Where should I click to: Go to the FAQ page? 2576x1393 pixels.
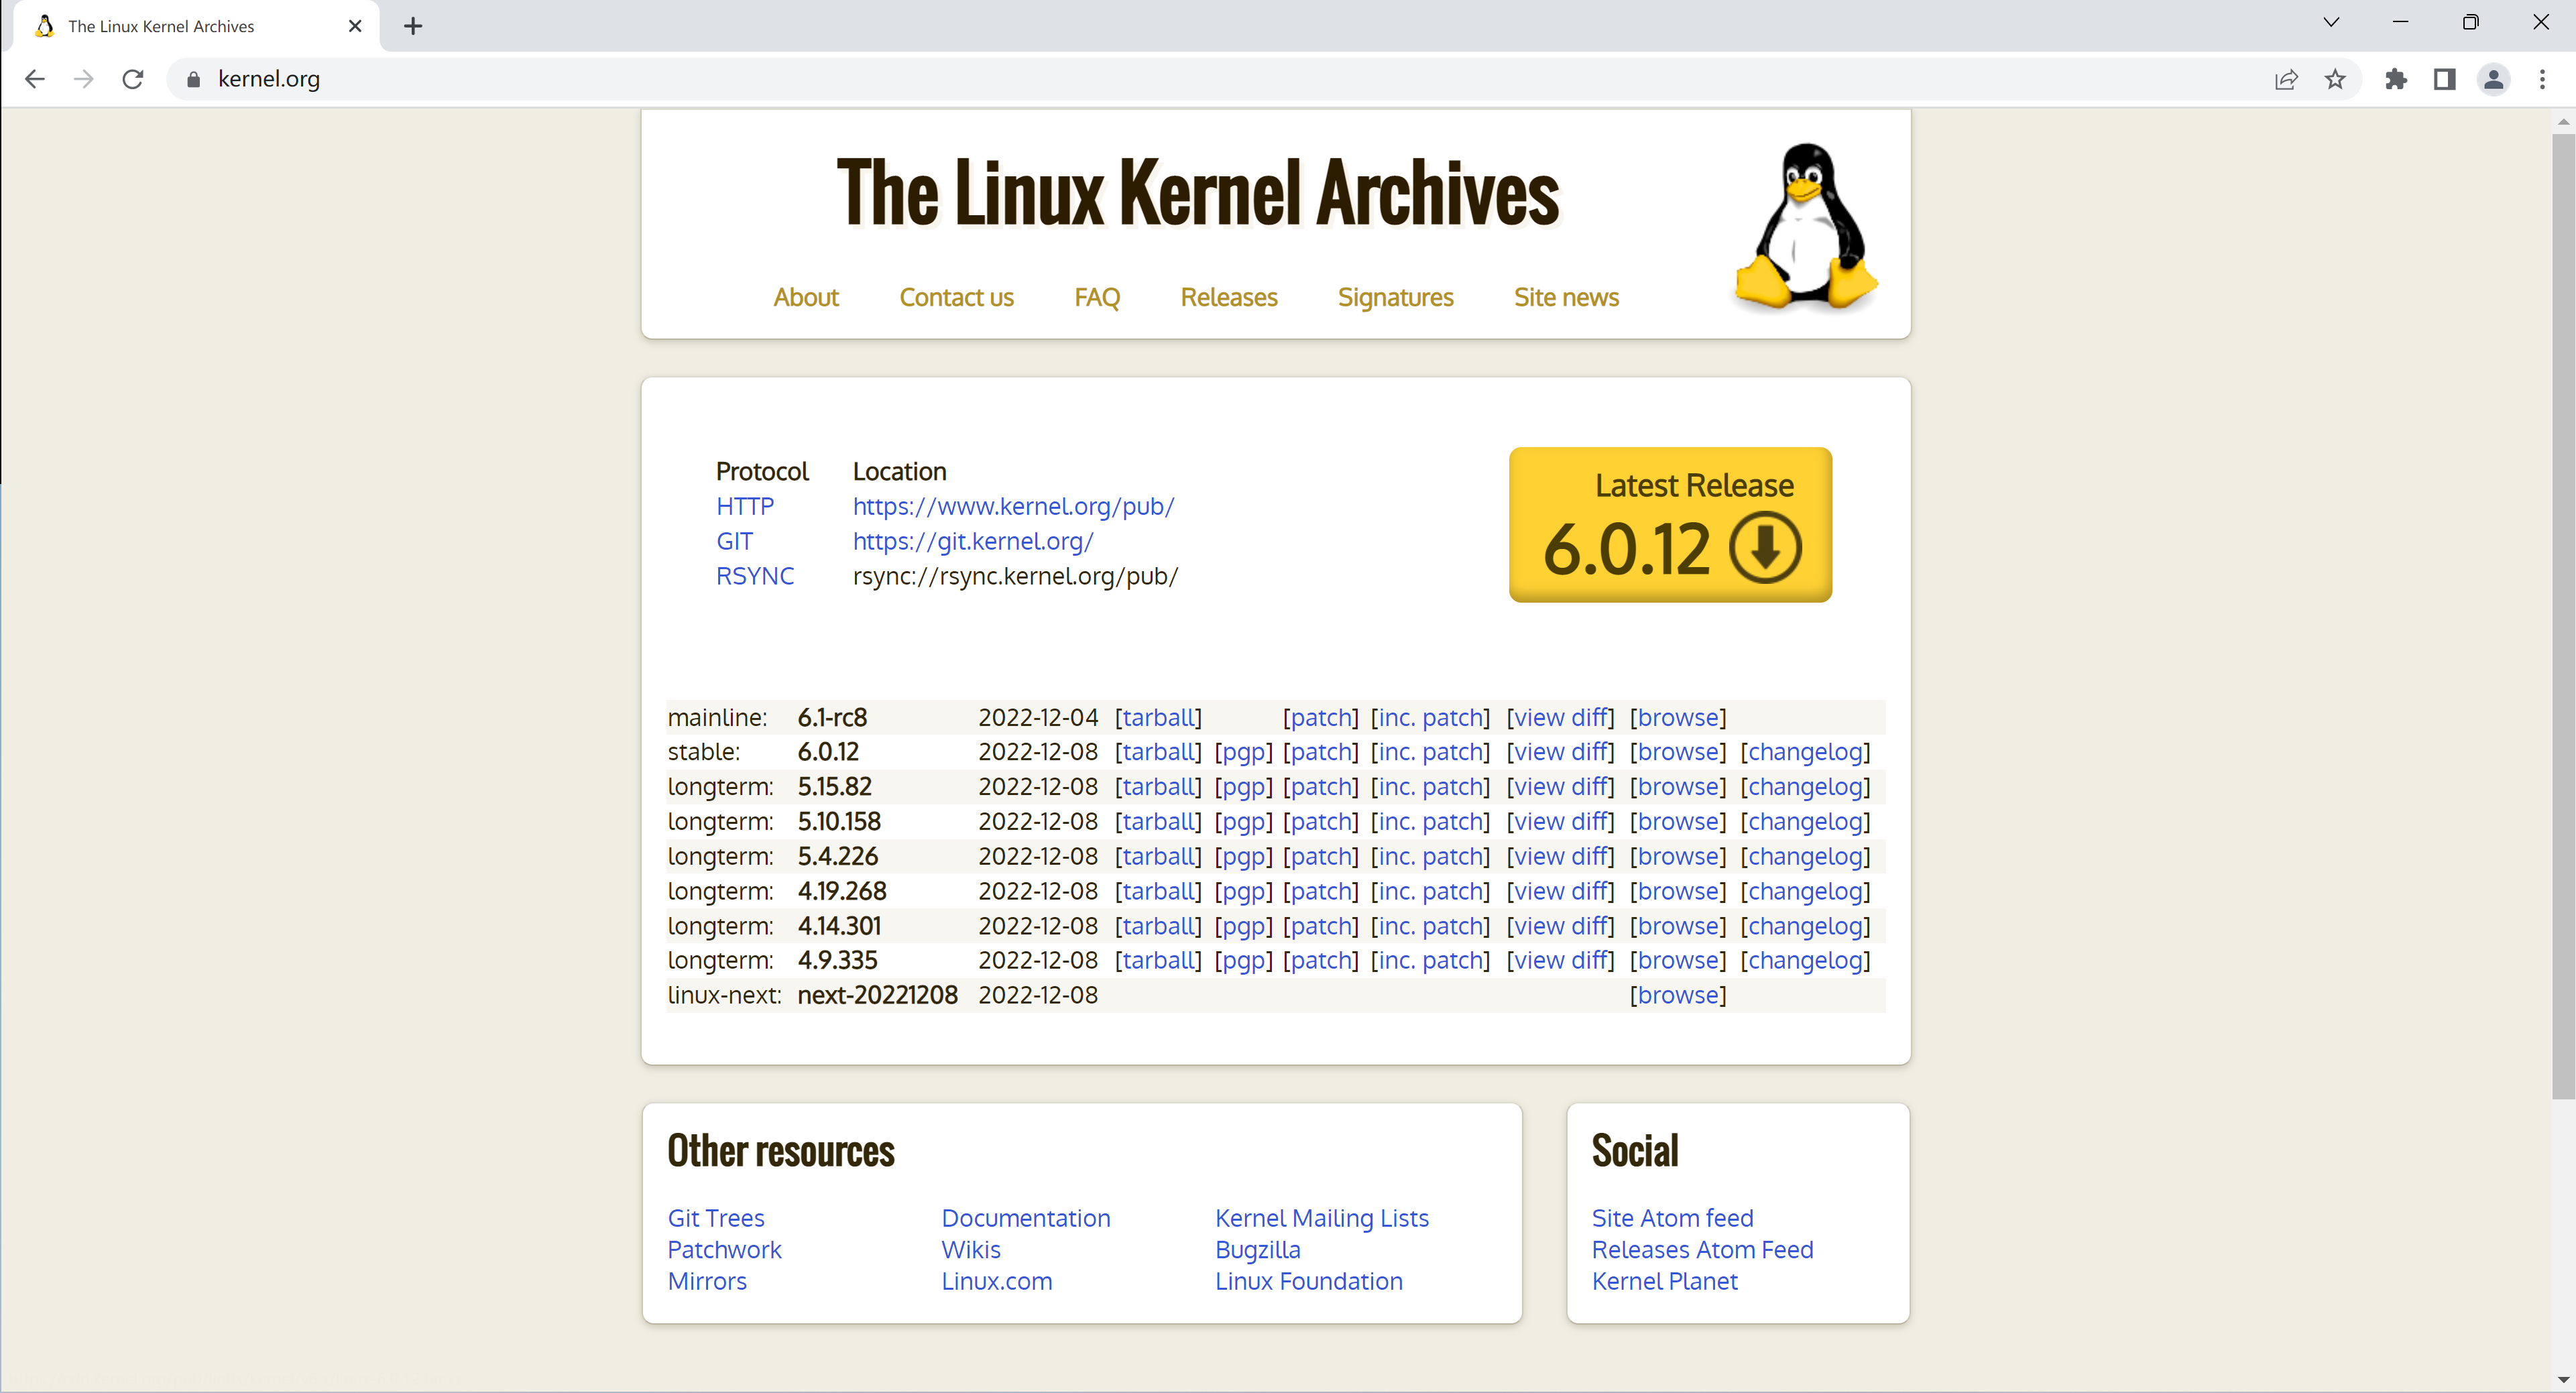click(x=1097, y=297)
